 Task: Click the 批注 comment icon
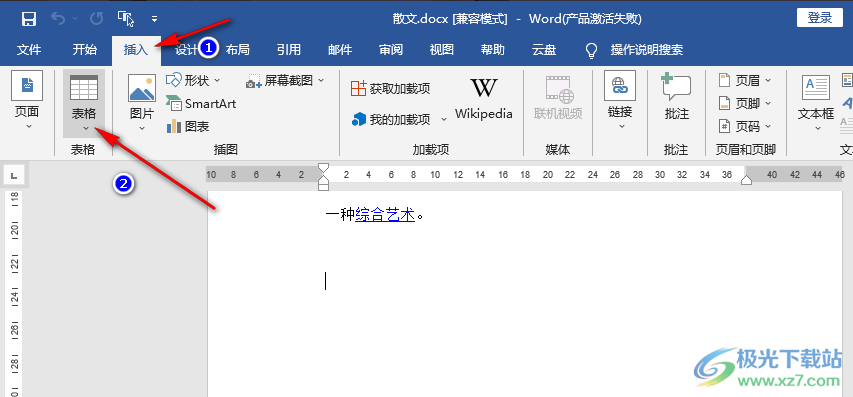click(x=676, y=87)
